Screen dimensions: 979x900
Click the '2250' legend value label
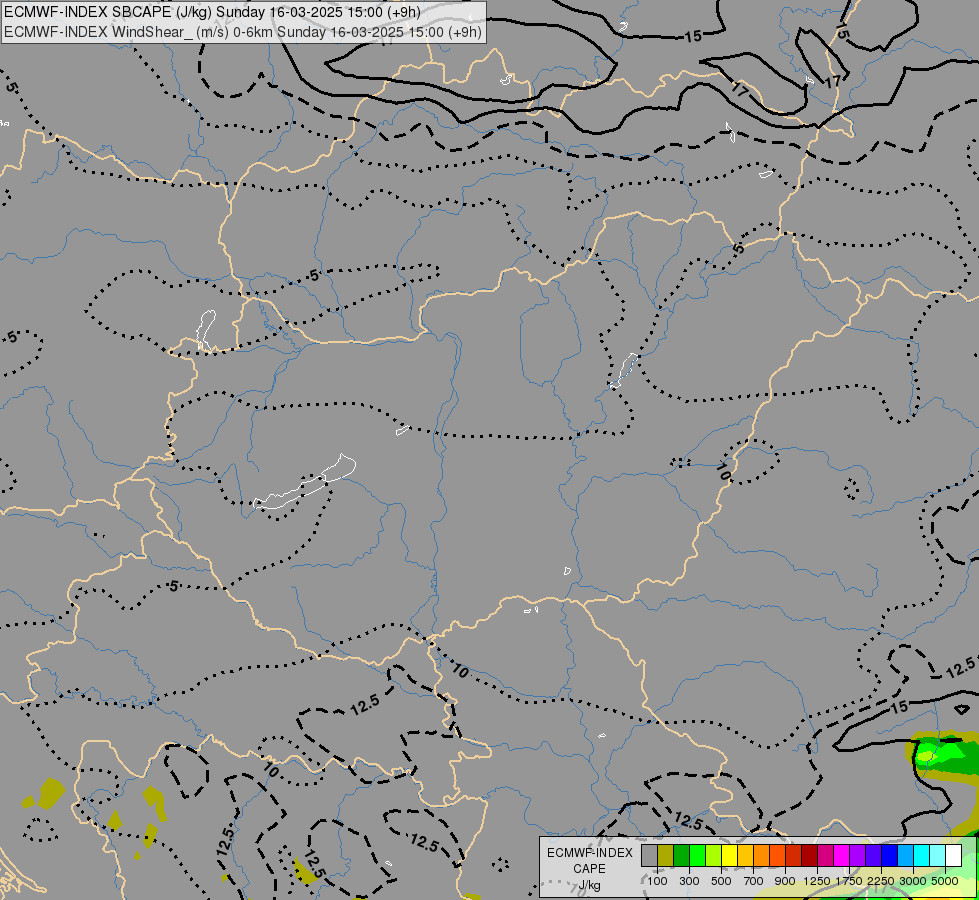[x=881, y=881]
